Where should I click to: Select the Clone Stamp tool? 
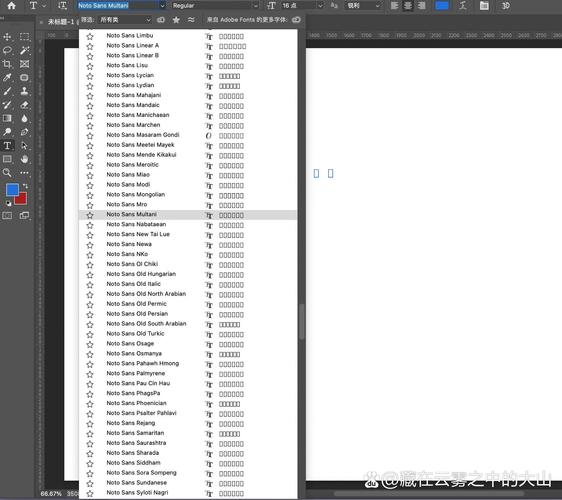24,91
